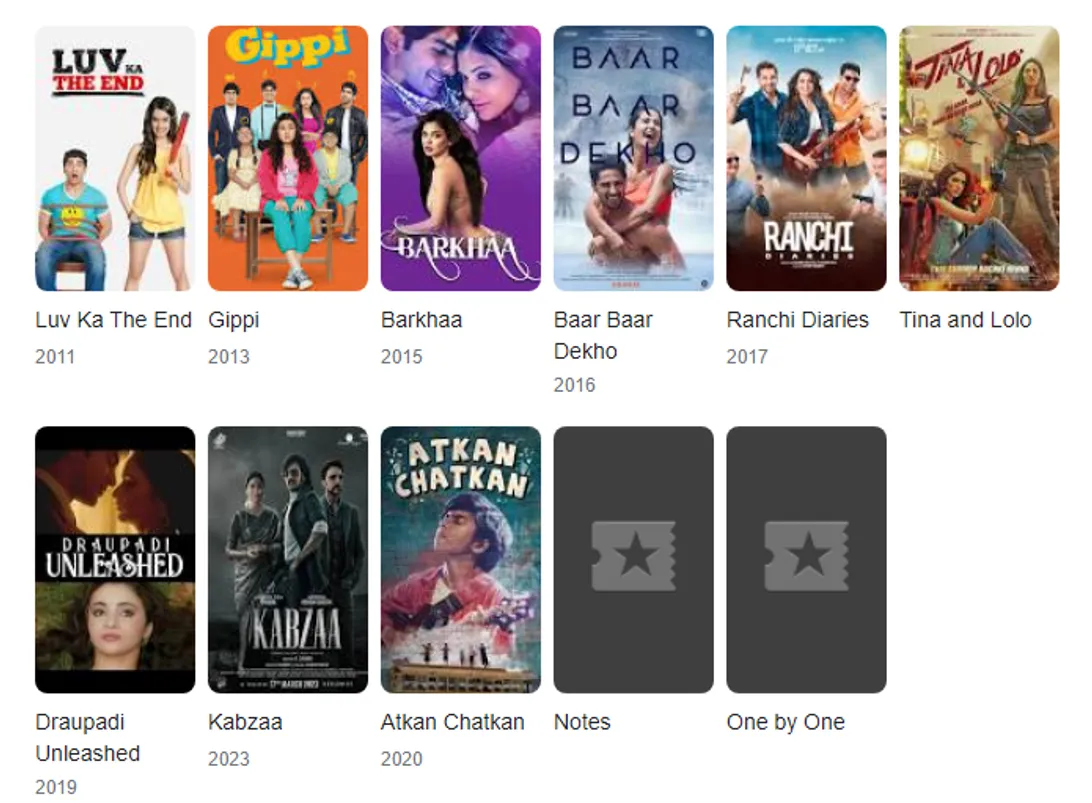
Task: Open the Luv Ka The End title link
Action: tap(113, 320)
